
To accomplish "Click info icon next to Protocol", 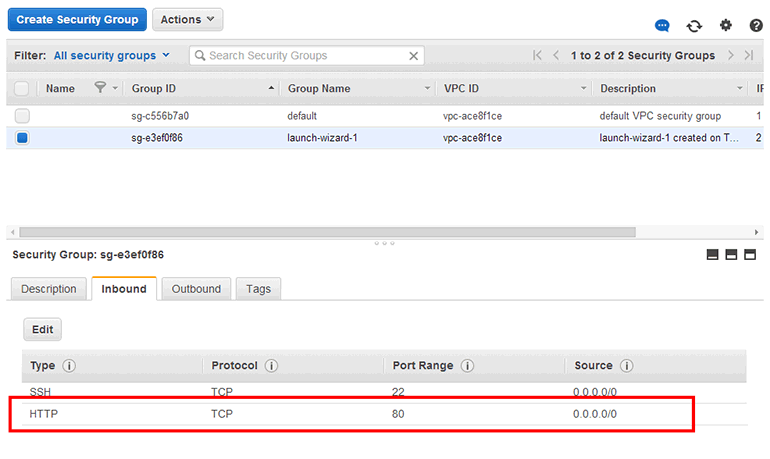I will (272, 366).
